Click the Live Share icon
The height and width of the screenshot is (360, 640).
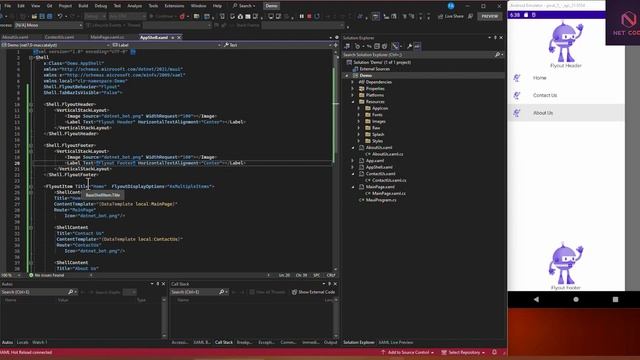click(440, 16)
